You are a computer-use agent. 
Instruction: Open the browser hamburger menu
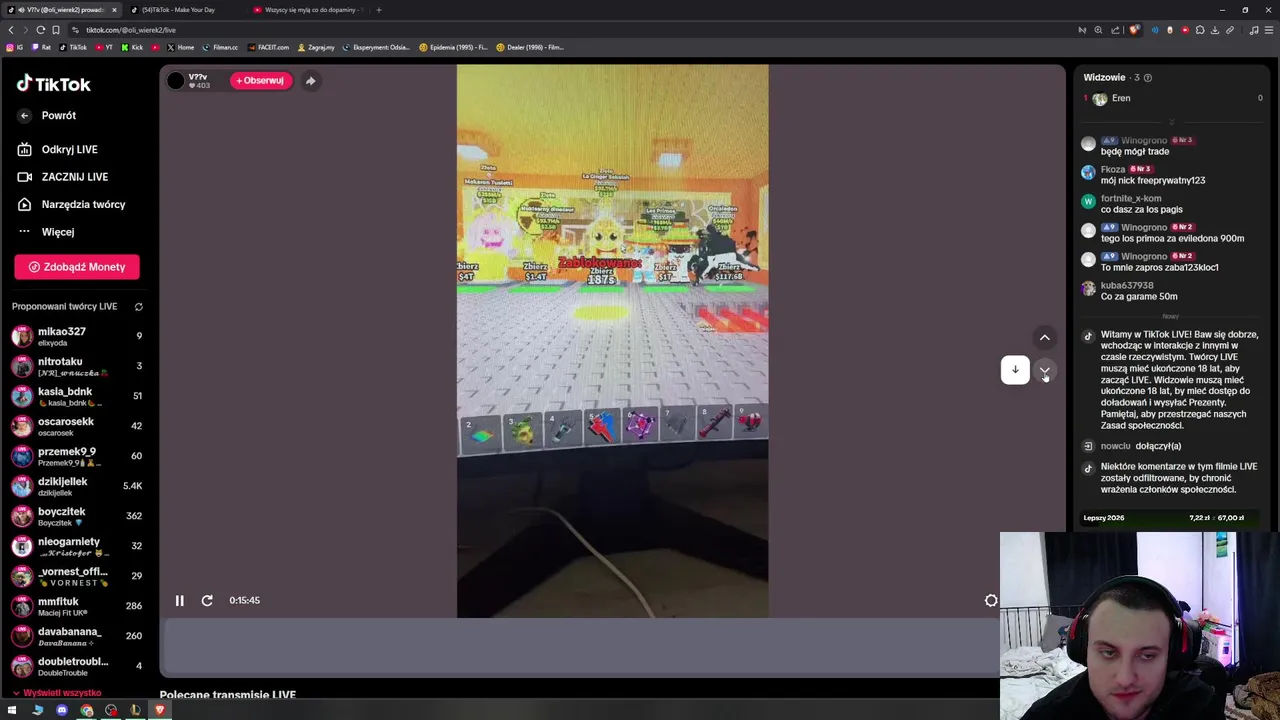(1269, 30)
